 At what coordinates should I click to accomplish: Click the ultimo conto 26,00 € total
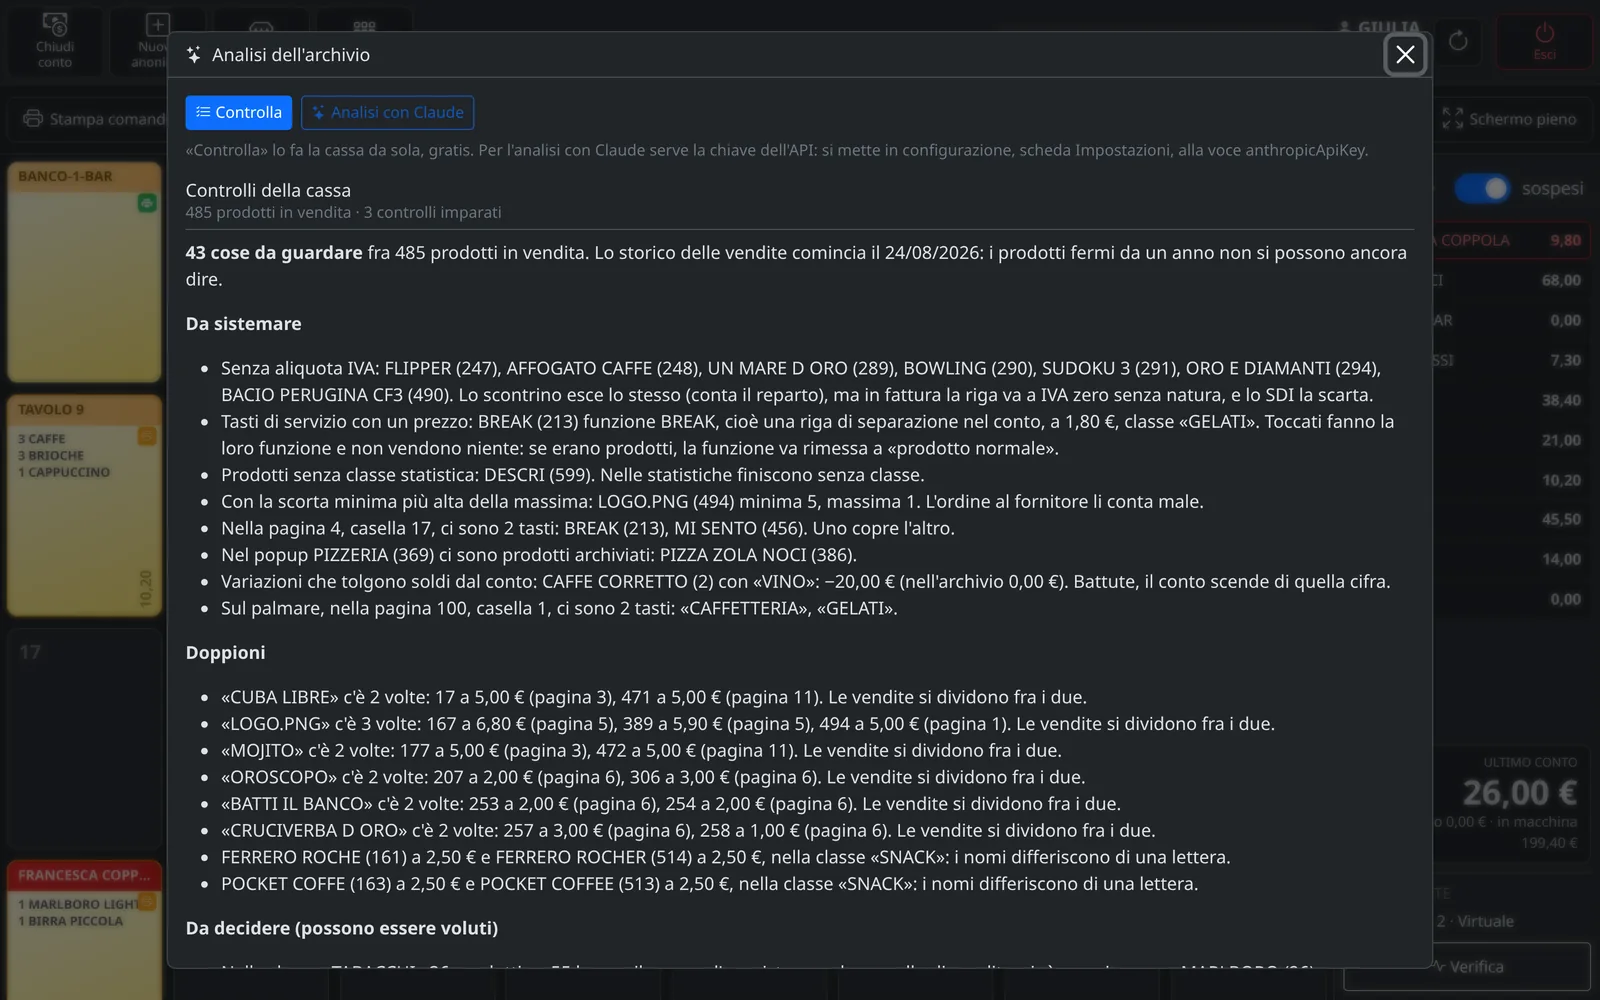click(x=1519, y=793)
